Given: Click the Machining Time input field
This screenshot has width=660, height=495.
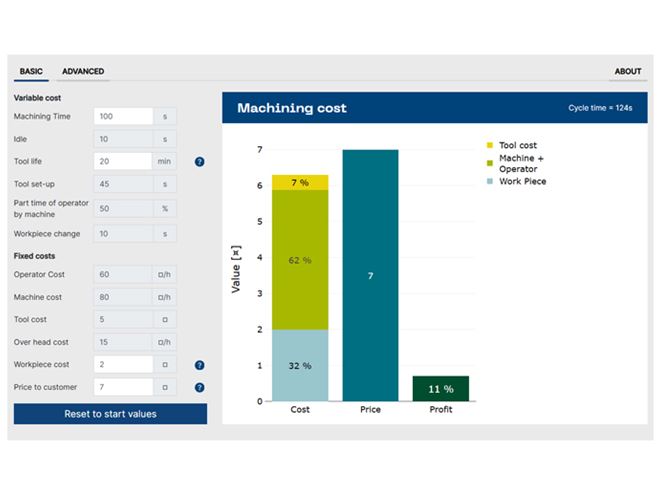Looking at the screenshot, I should (122, 117).
